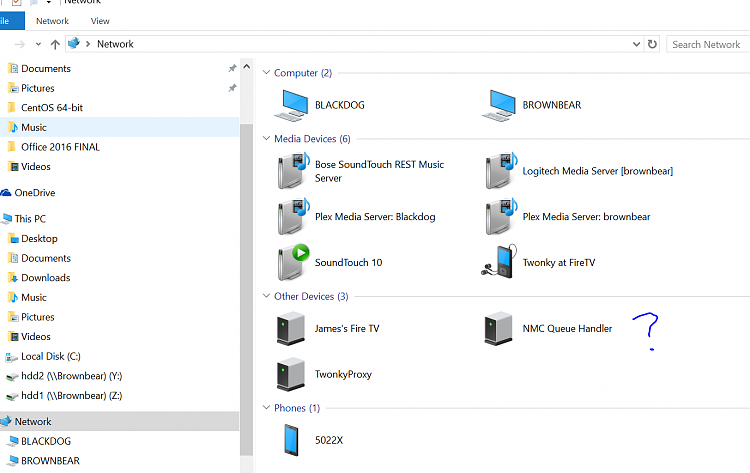Expand the address path chevron before Network
This screenshot has width=750, height=473.
(x=88, y=44)
